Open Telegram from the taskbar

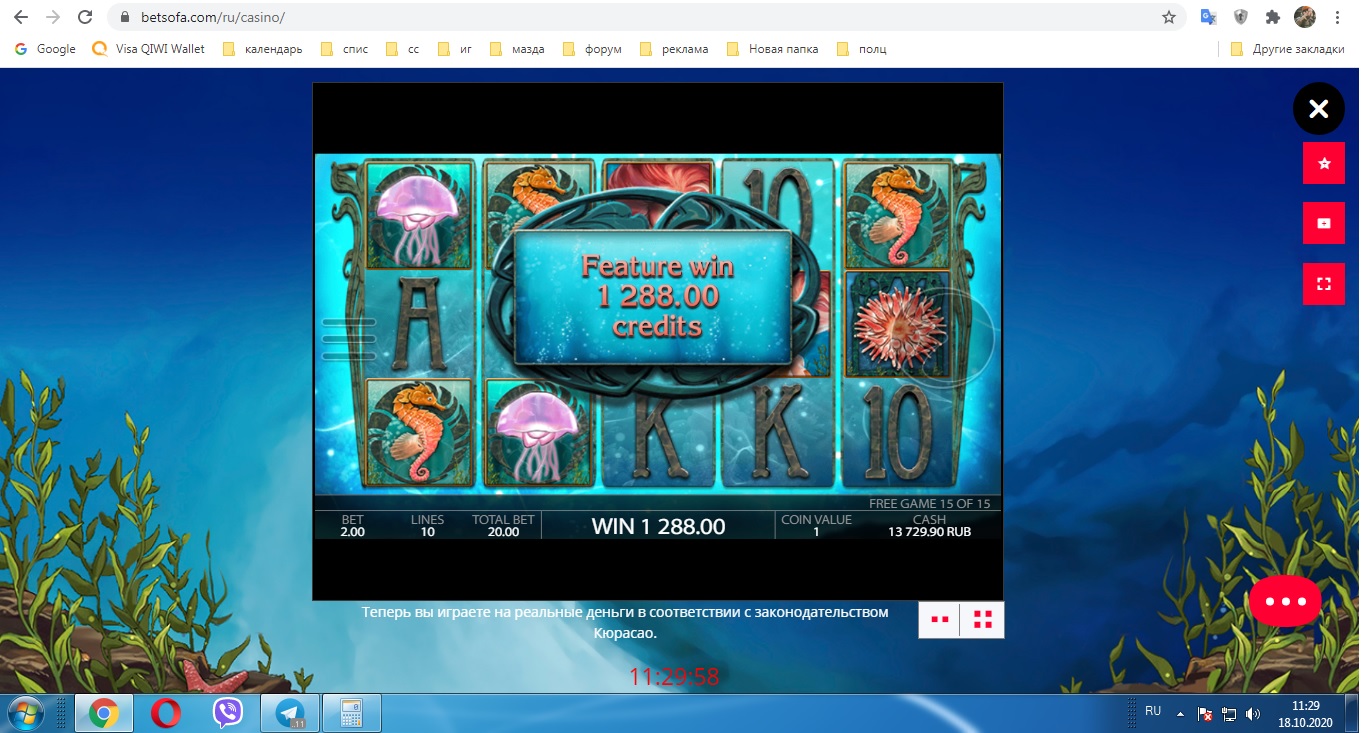(x=290, y=713)
